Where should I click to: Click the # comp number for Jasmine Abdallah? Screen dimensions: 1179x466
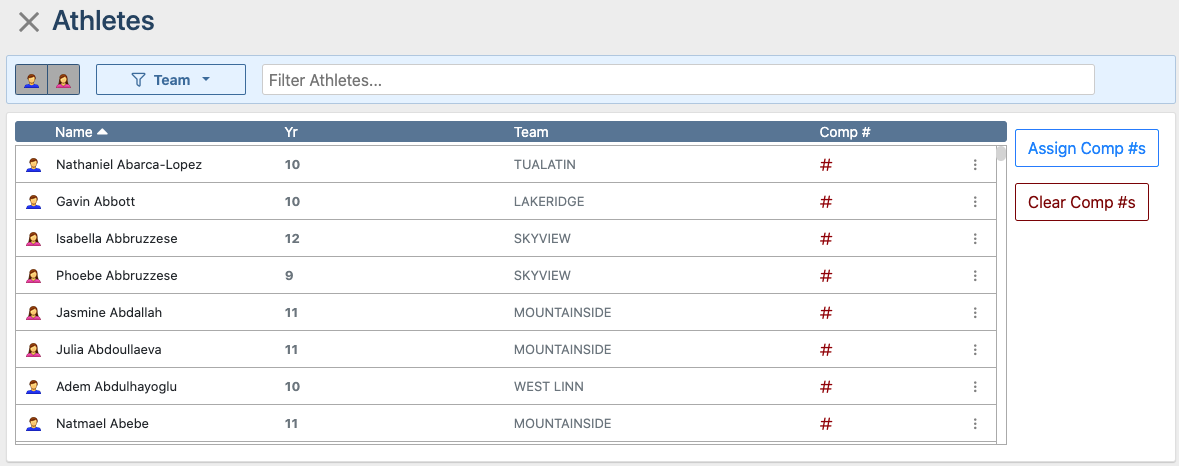pyautogui.click(x=826, y=313)
